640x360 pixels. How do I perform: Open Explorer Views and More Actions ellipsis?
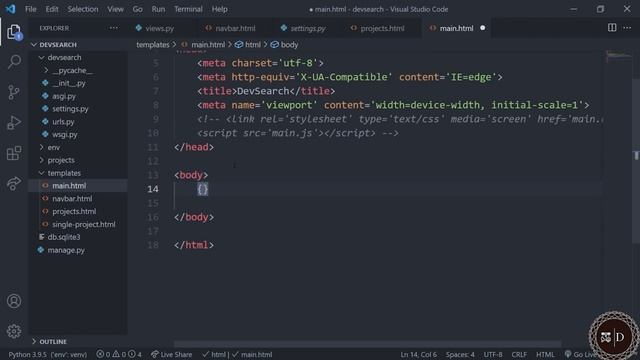click(114, 28)
